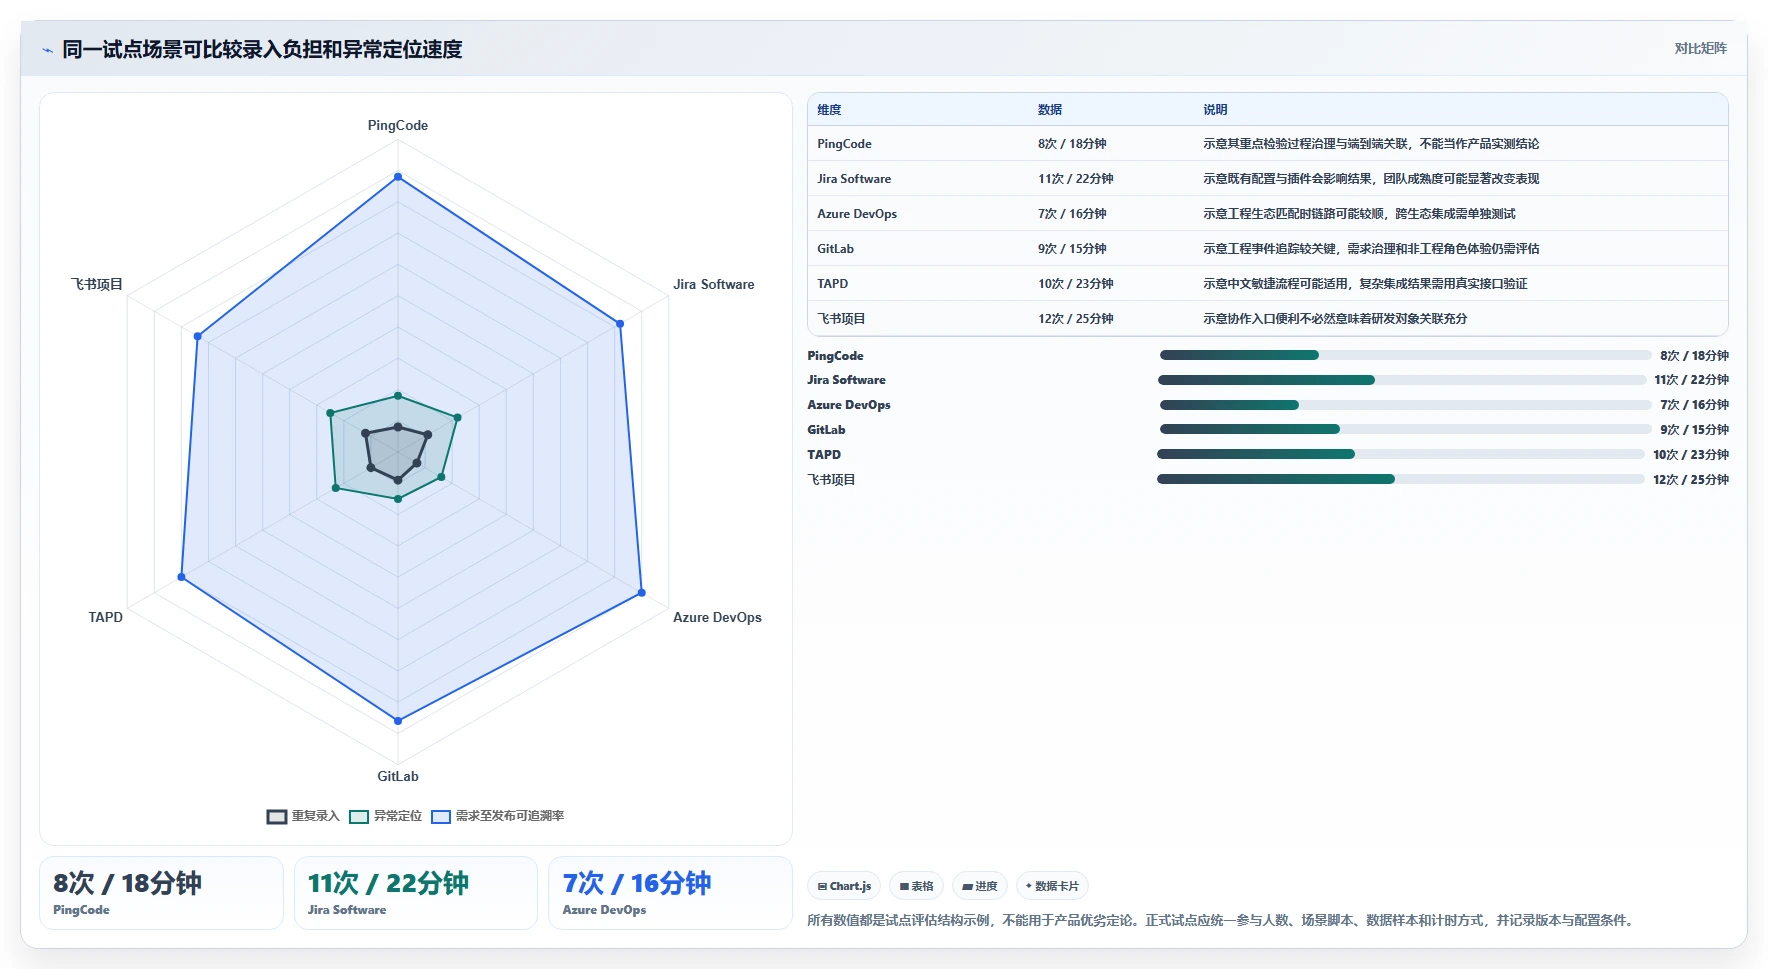
Task: Click the green data point on the Jira Software axis
Action: click(x=457, y=417)
